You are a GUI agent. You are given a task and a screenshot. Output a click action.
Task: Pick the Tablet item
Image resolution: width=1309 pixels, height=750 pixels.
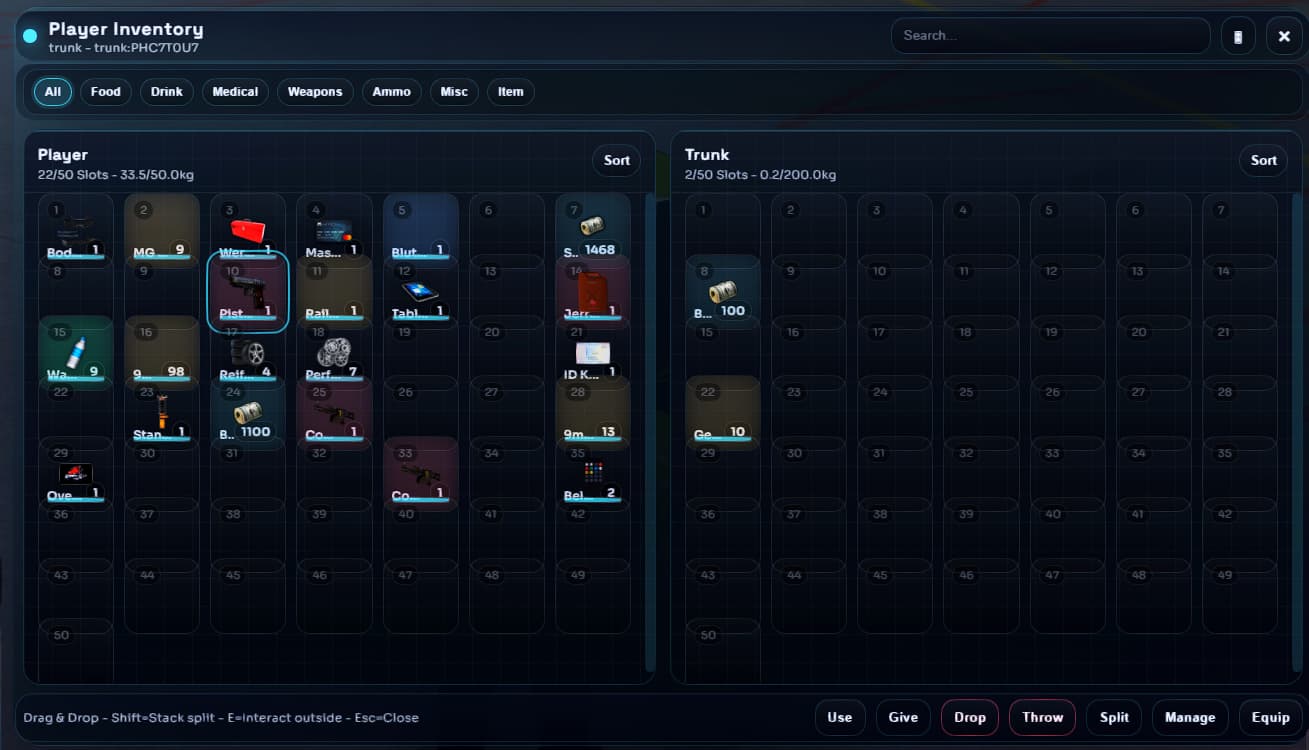[420, 291]
